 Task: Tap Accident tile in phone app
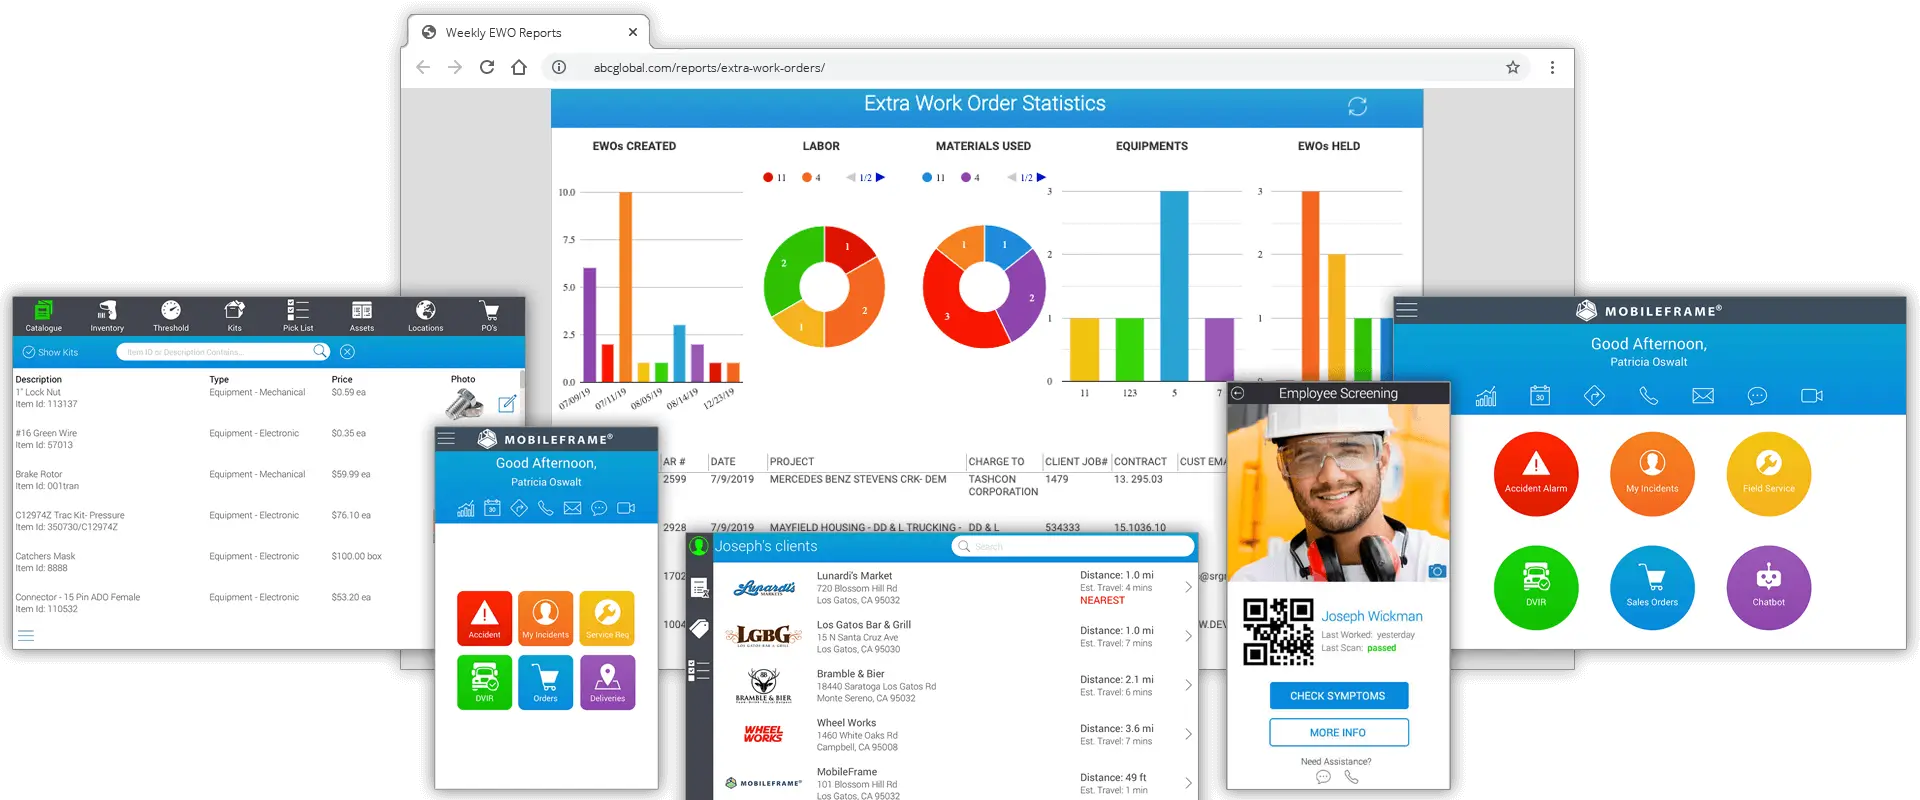click(484, 618)
